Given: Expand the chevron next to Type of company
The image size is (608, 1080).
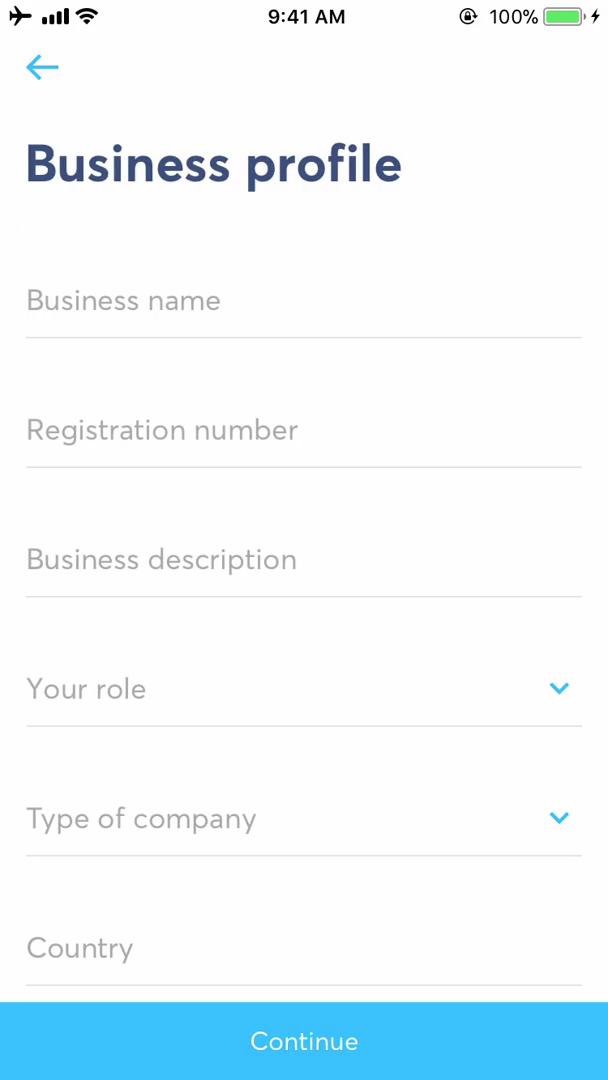Looking at the screenshot, I should (x=559, y=818).
